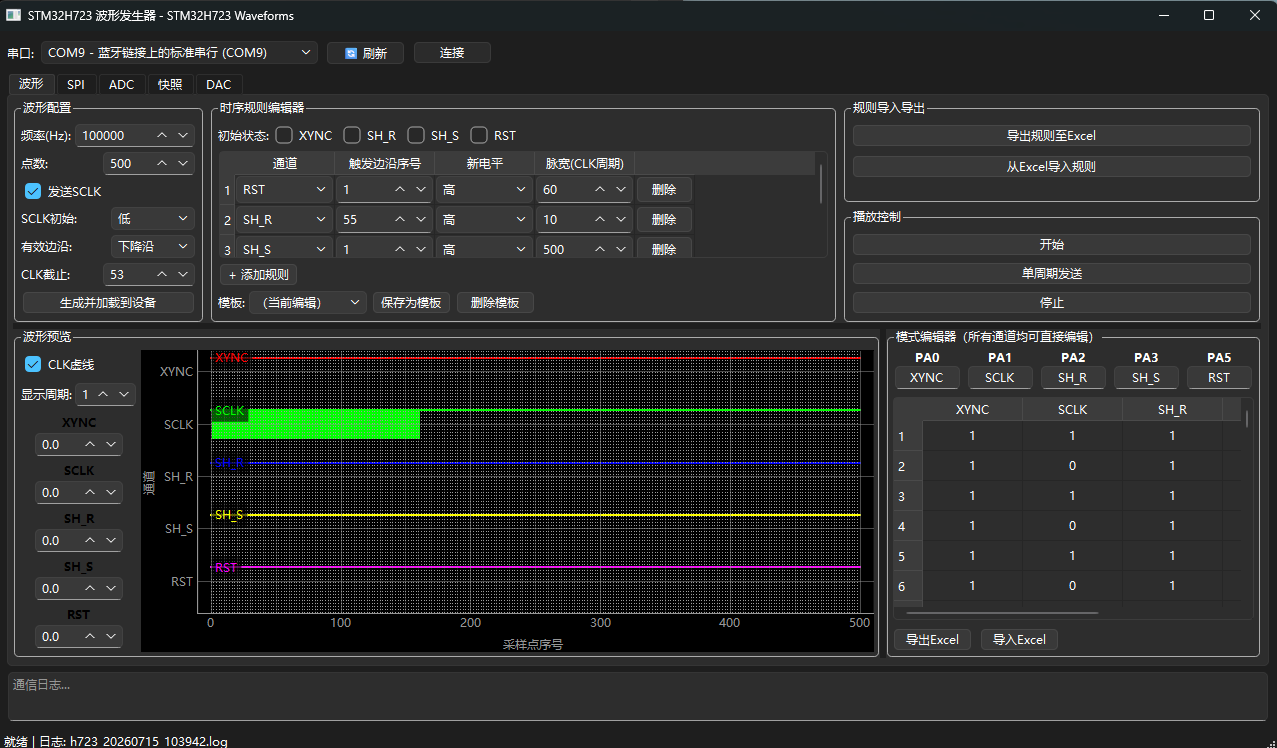
Task: Toggle the 发送SCLK checkbox
Action: (x=33, y=191)
